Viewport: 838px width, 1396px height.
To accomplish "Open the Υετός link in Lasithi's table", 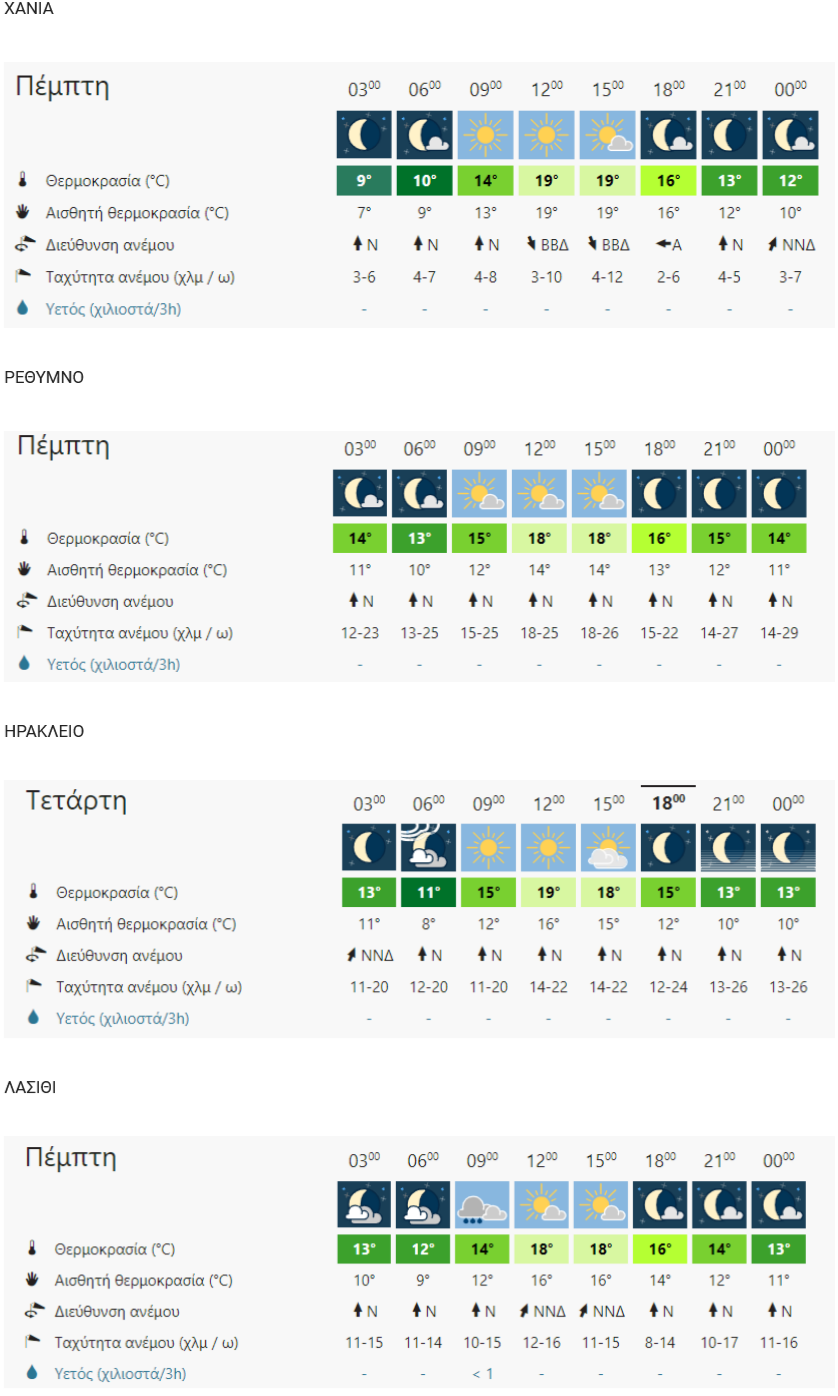I will (x=121, y=1373).
